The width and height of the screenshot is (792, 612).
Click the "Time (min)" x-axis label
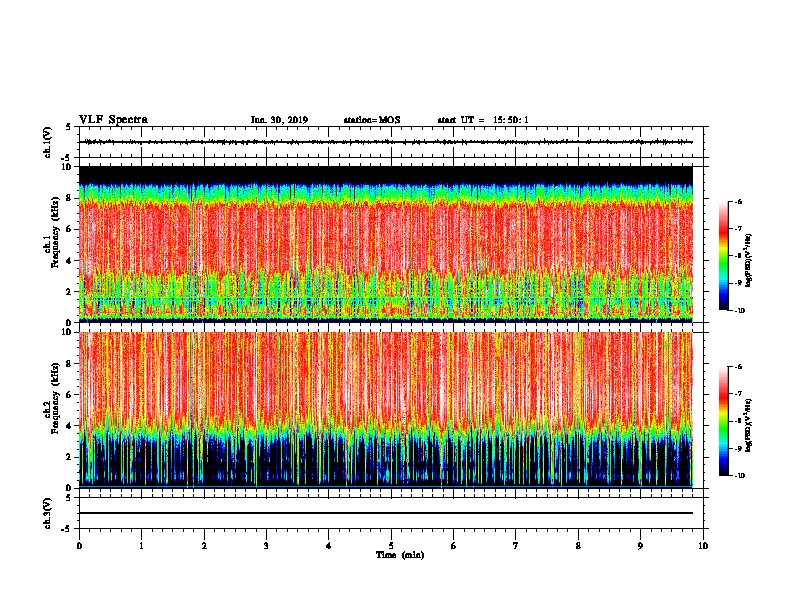click(x=400, y=555)
